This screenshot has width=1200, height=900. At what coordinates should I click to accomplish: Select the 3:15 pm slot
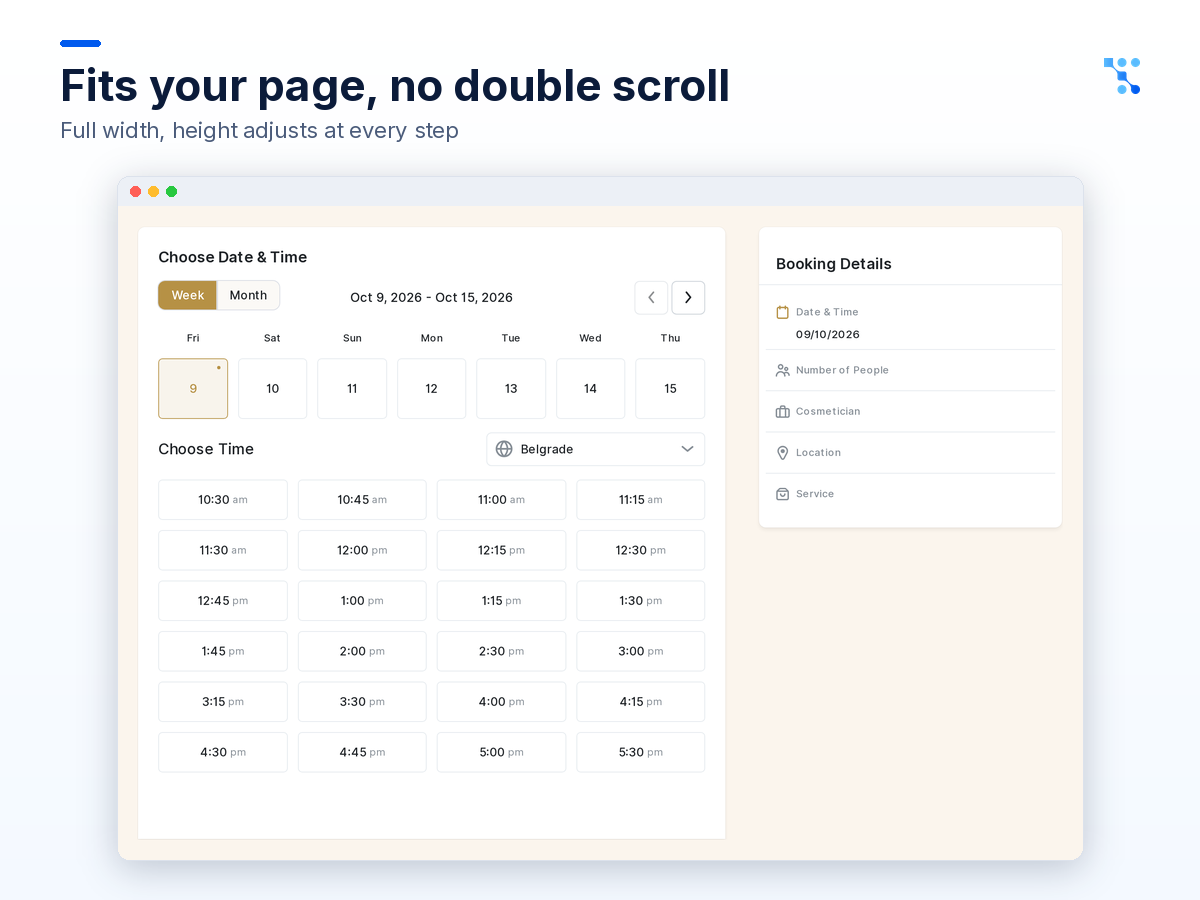click(223, 702)
